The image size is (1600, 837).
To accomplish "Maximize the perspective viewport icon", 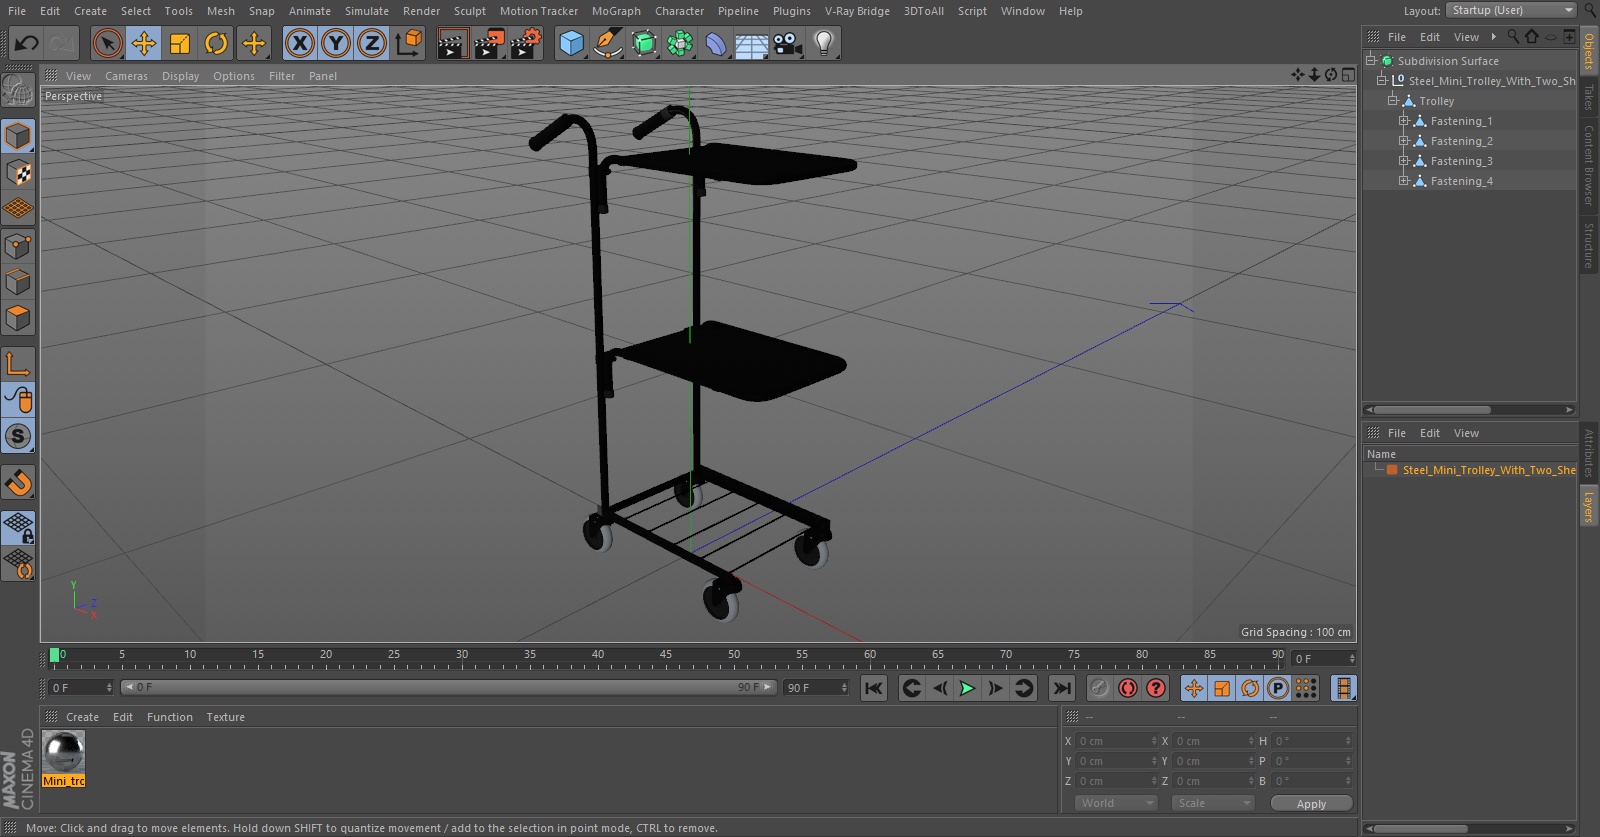I will [x=1348, y=75].
